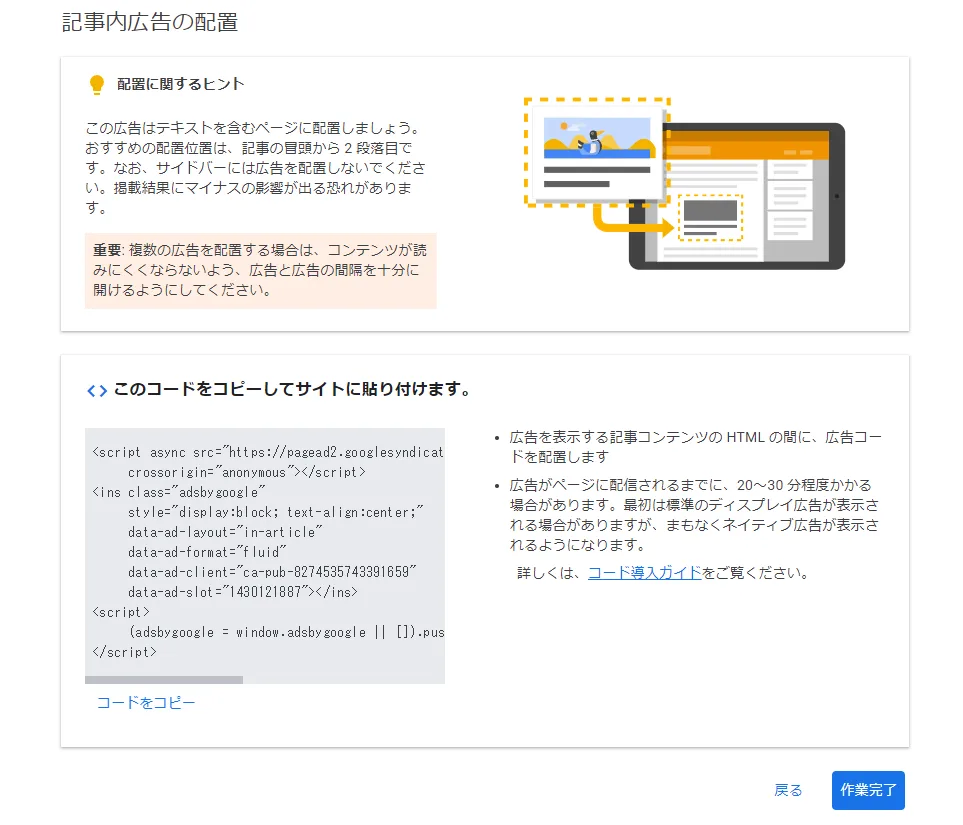Click the code brackets icon
This screenshot has height=825, width=963.
click(x=97, y=391)
